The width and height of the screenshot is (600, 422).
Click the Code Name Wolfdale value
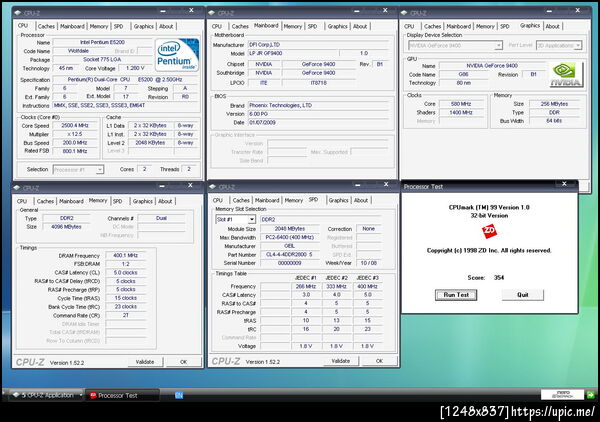(x=78, y=51)
